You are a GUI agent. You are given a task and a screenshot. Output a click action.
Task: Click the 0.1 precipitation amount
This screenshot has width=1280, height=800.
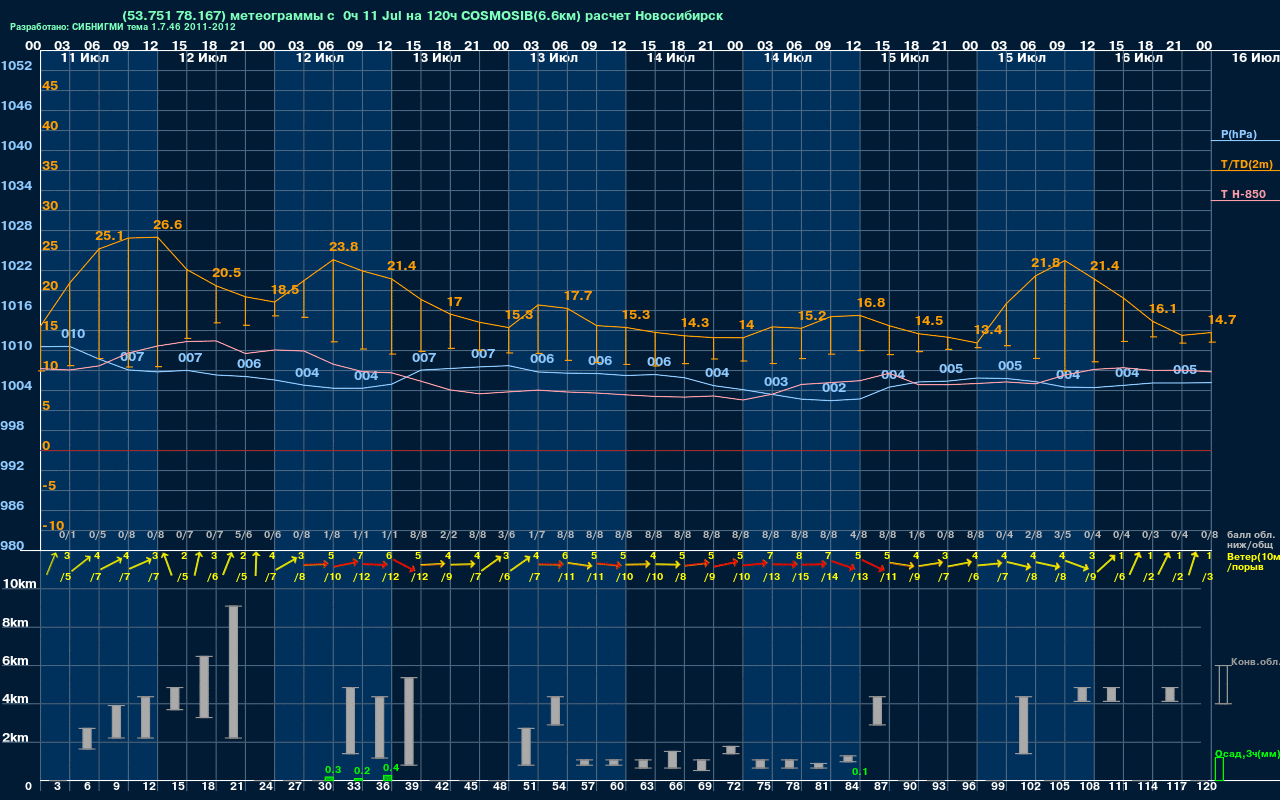[x=859, y=772]
